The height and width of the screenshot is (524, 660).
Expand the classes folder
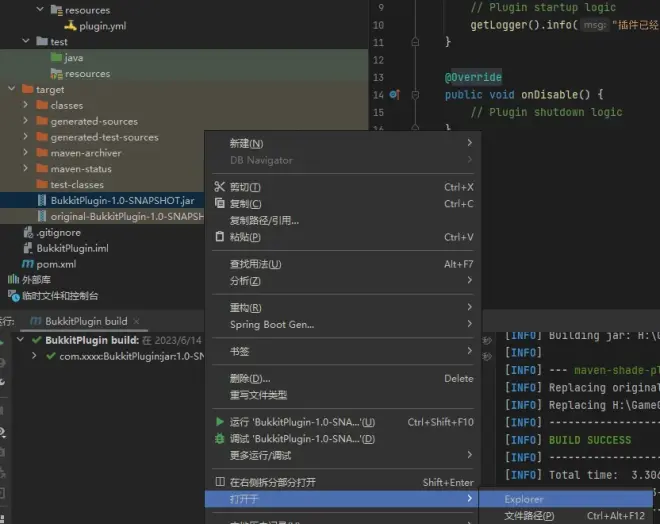coord(25,104)
